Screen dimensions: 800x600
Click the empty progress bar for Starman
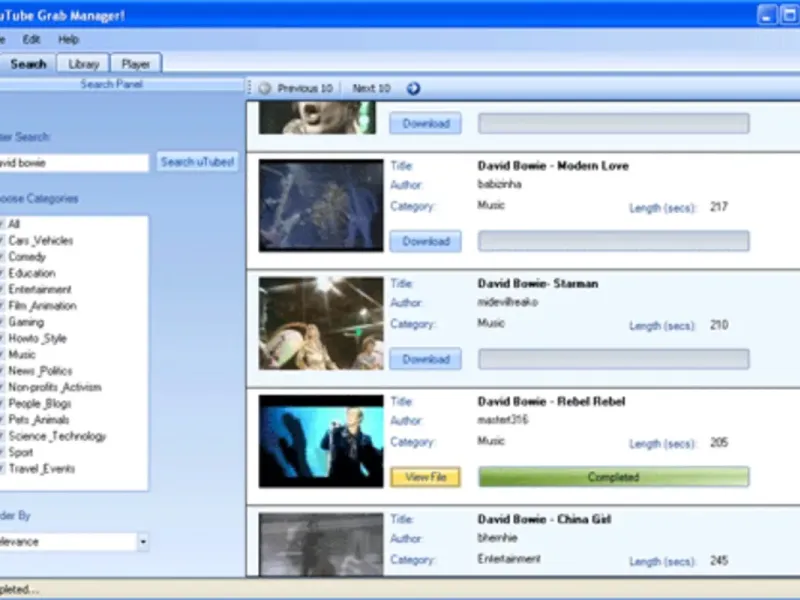pos(614,359)
